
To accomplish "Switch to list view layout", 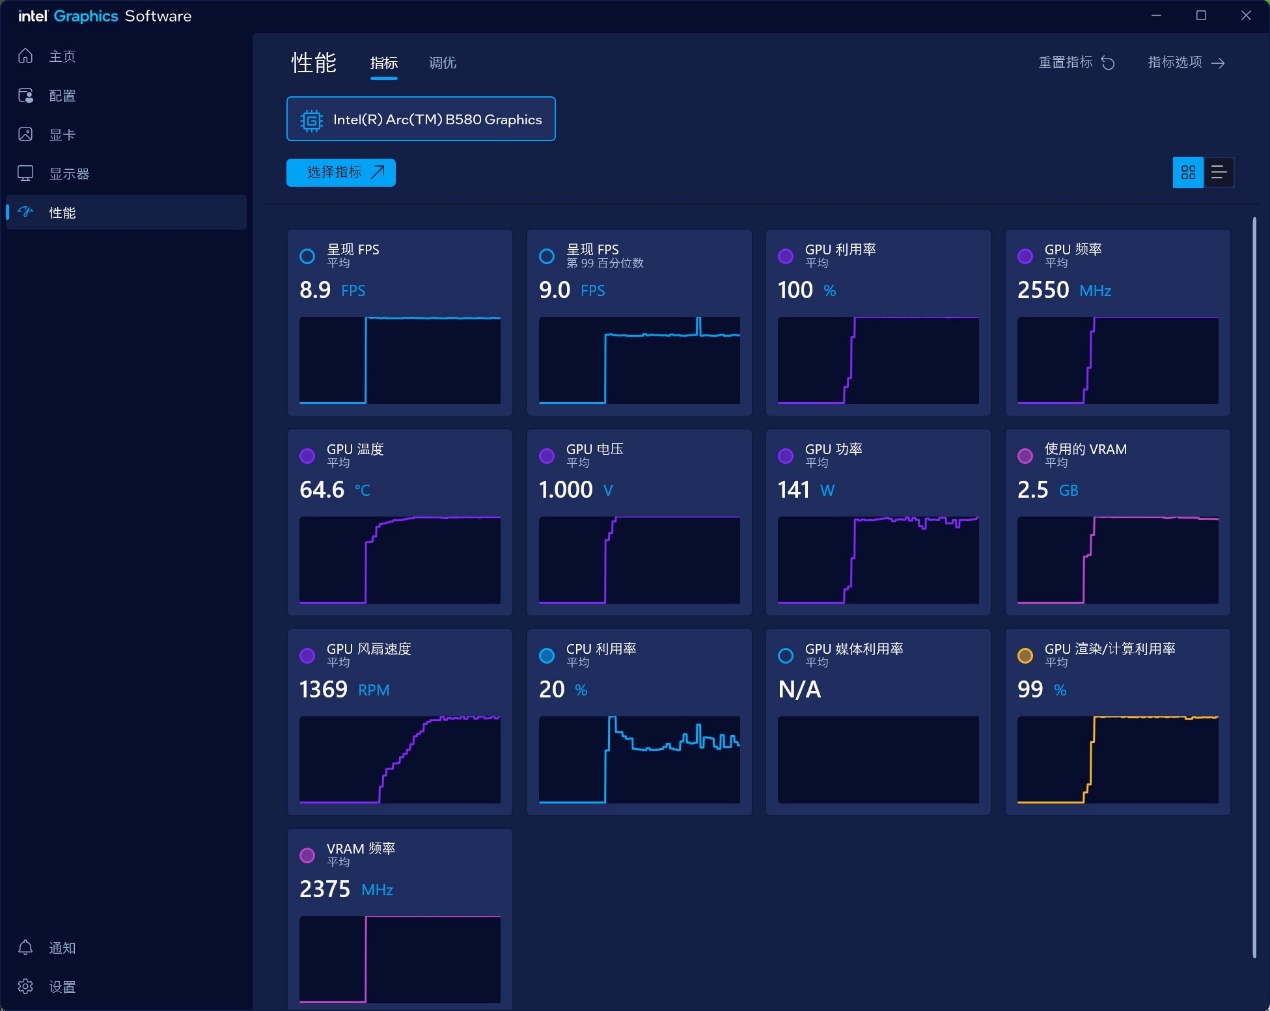I will 1219,173.
